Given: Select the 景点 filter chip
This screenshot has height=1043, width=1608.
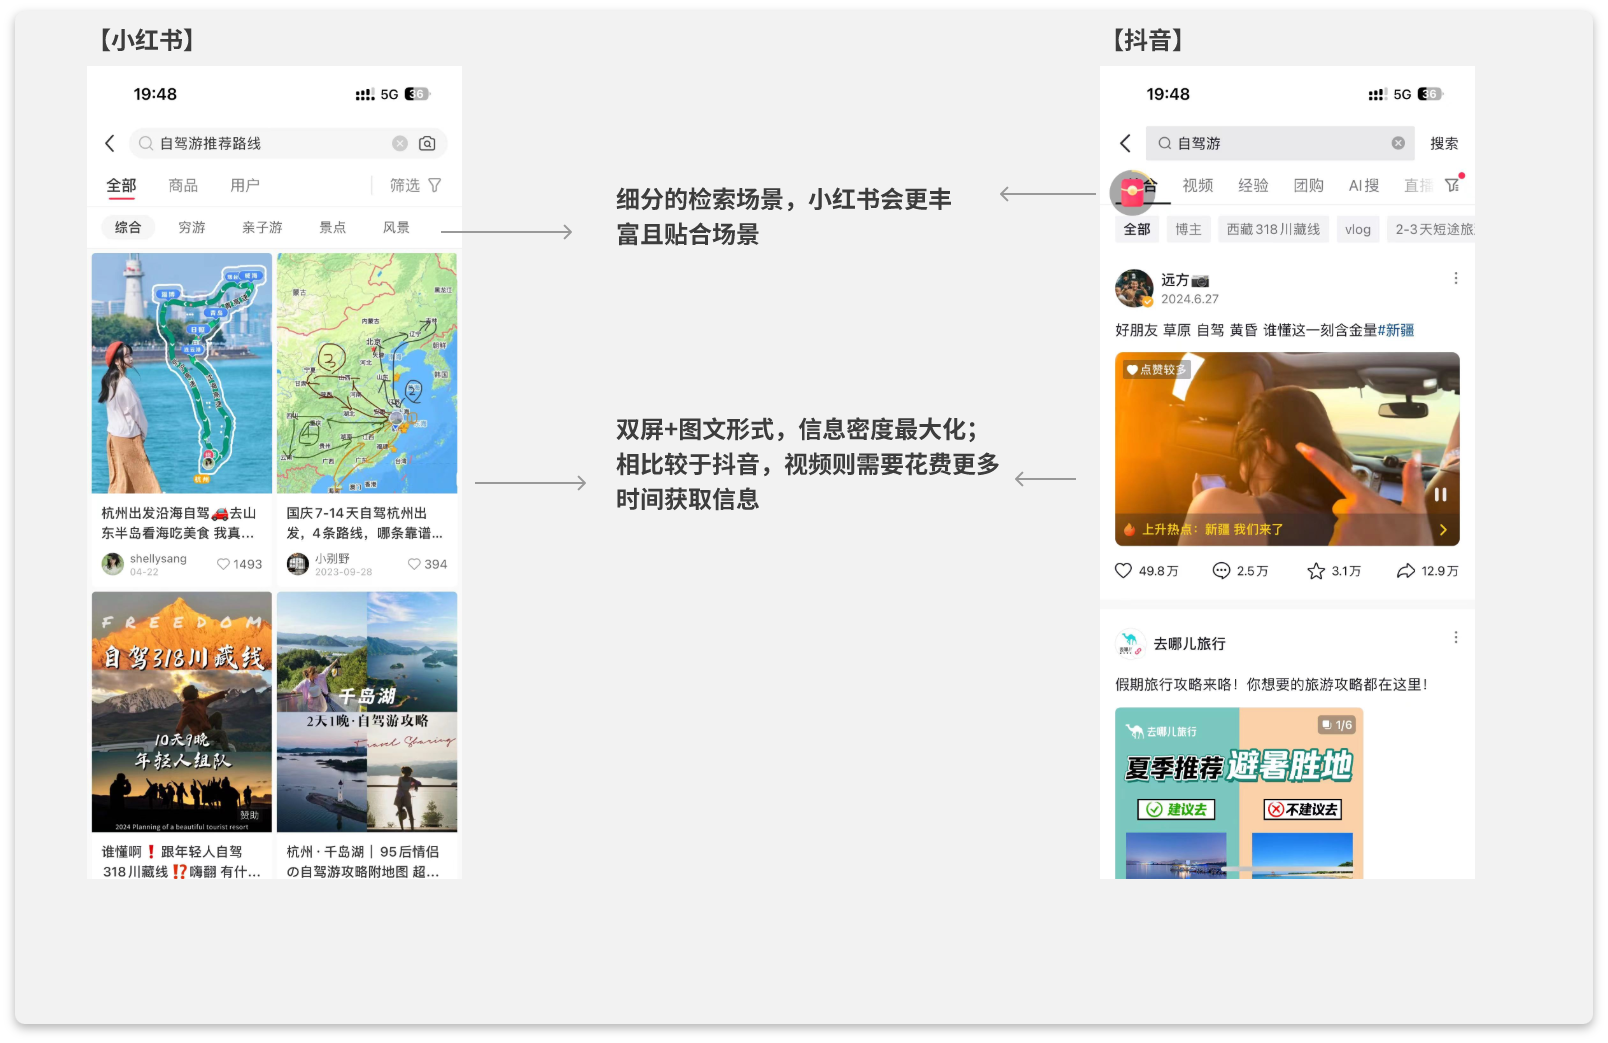Looking at the screenshot, I should (333, 227).
